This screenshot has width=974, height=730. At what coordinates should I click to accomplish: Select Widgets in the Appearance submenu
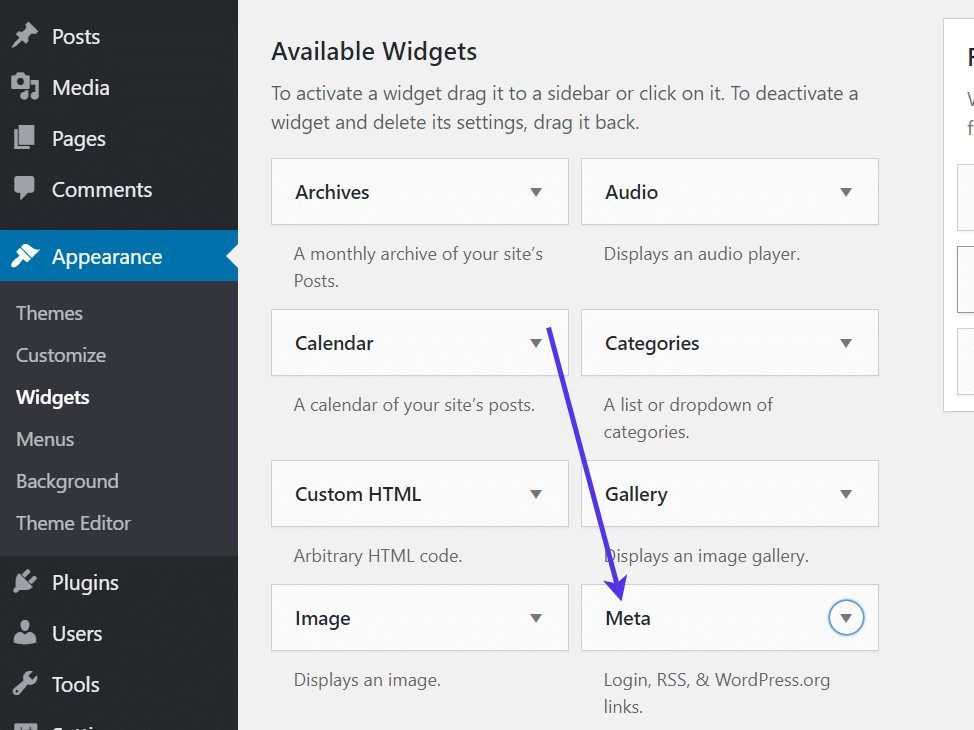click(x=52, y=397)
